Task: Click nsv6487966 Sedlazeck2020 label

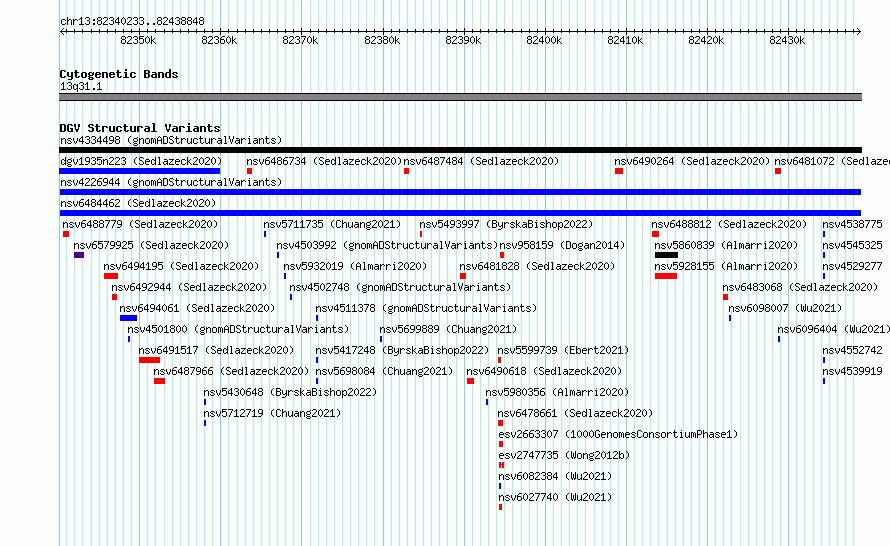Action: pos(231,371)
